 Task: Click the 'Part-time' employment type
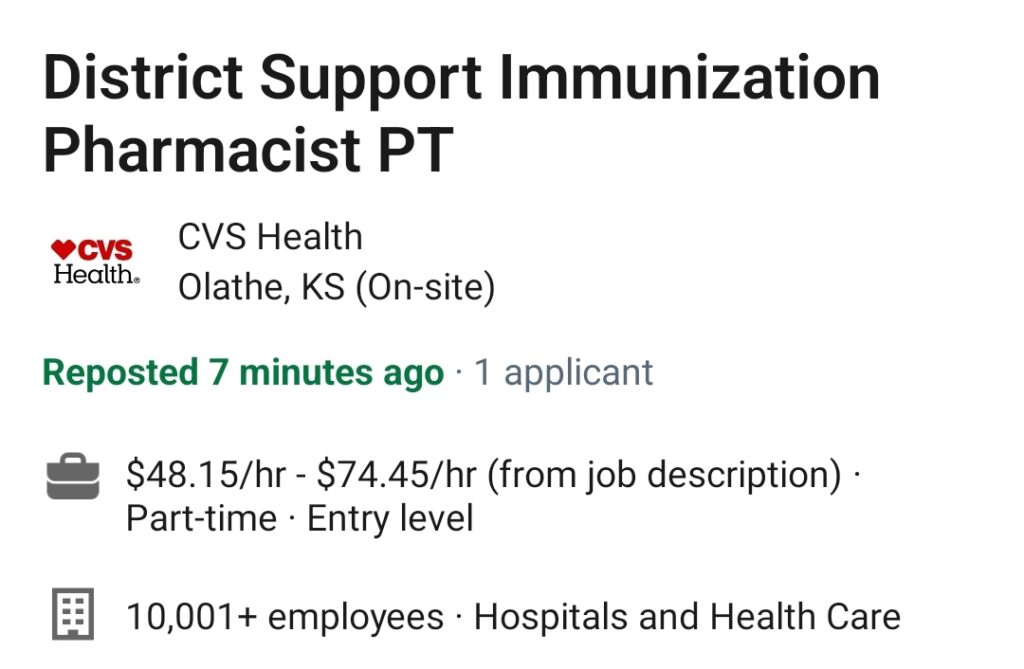[x=201, y=519]
